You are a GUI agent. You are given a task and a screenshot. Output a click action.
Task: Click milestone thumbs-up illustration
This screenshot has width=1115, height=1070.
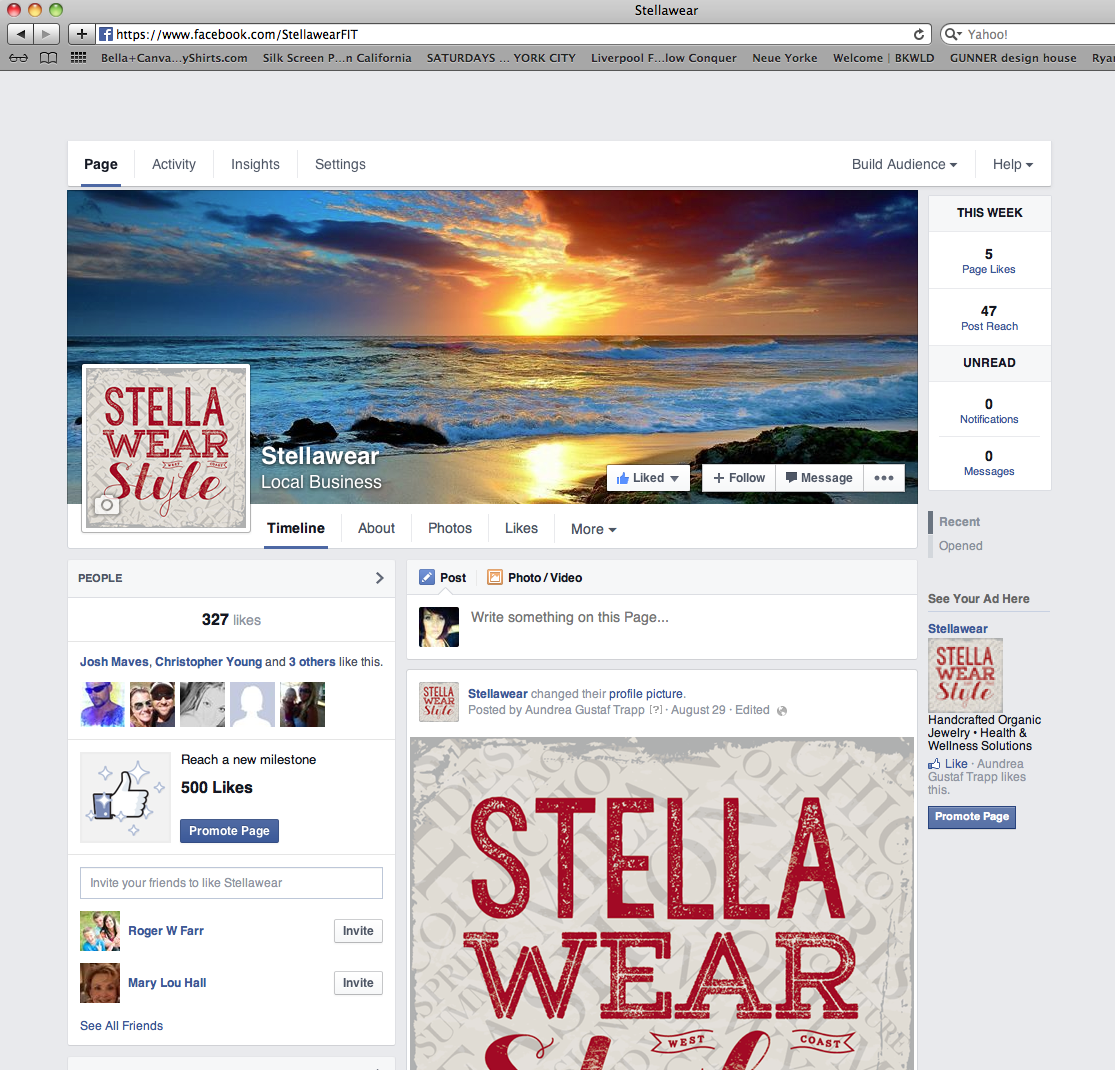click(x=125, y=797)
